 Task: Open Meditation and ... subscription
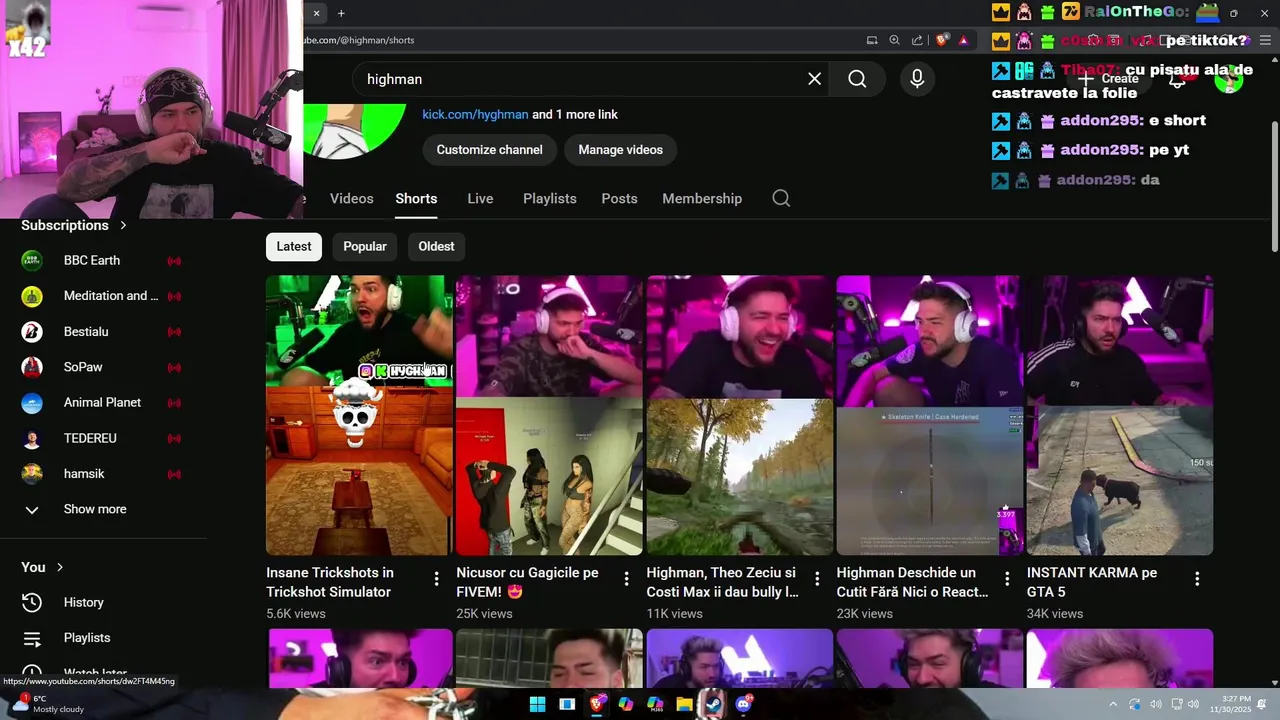click(x=103, y=296)
